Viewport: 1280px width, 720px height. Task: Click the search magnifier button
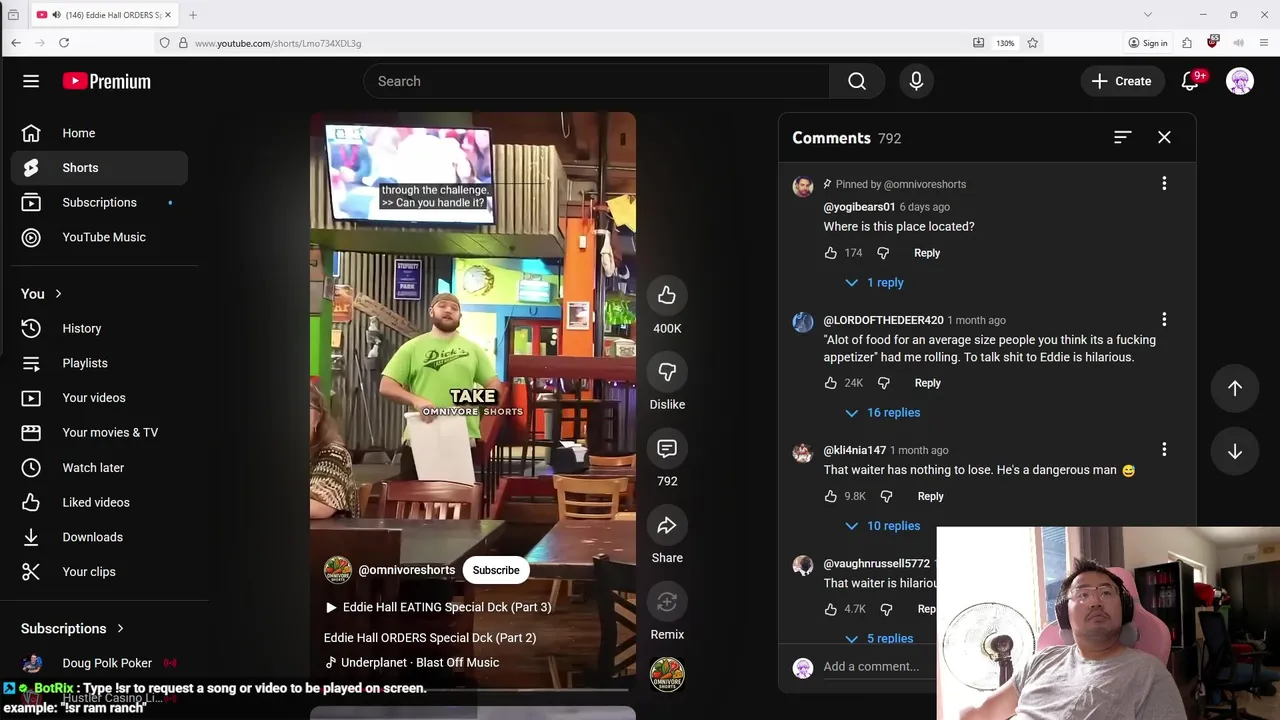click(x=857, y=81)
